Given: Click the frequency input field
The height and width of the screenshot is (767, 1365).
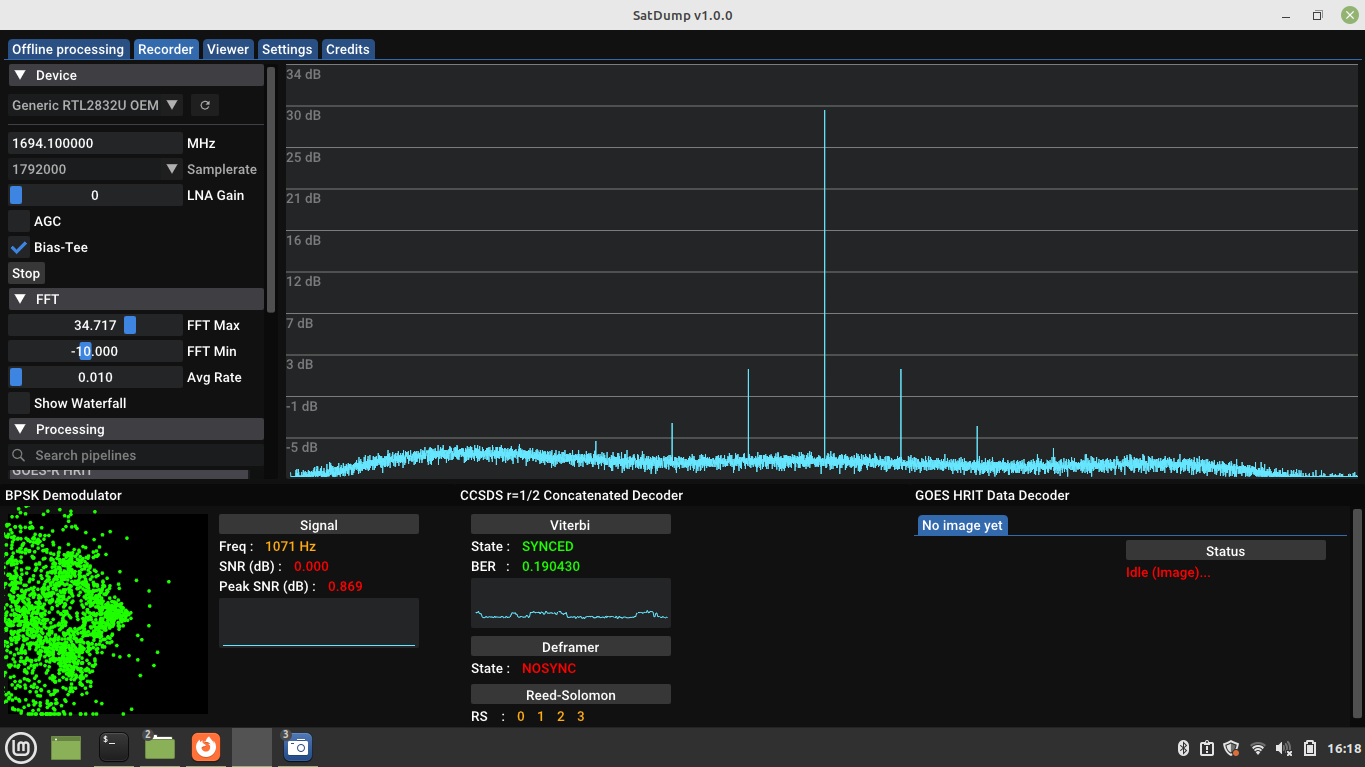Looking at the screenshot, I should [90, 142].
